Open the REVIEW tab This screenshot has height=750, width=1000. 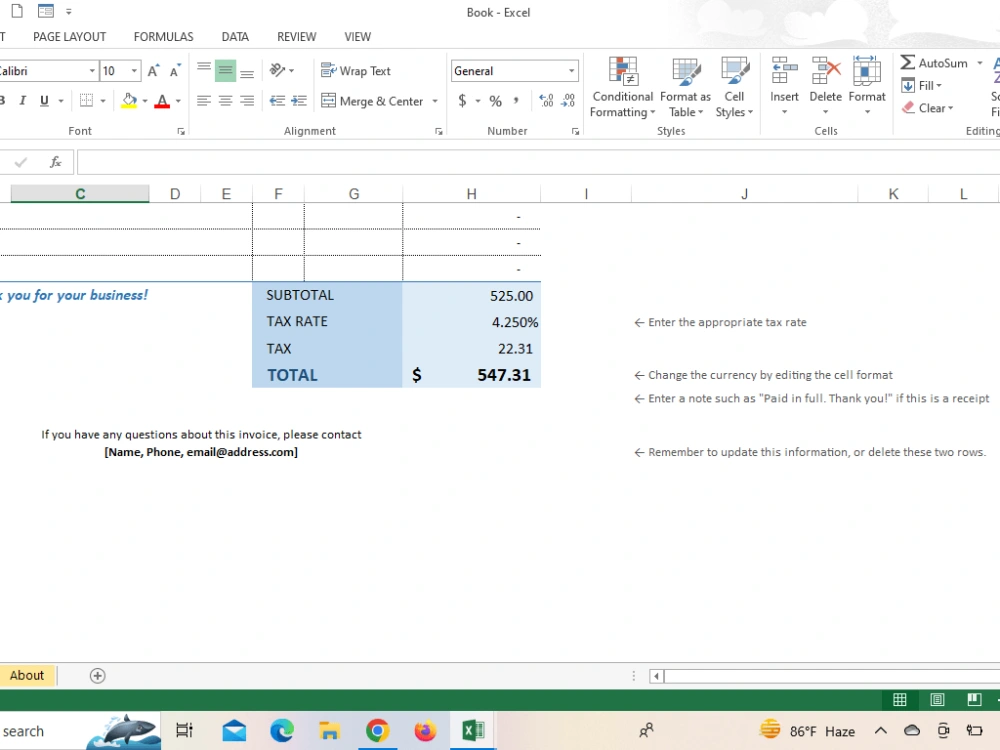(x=296, y=37)
